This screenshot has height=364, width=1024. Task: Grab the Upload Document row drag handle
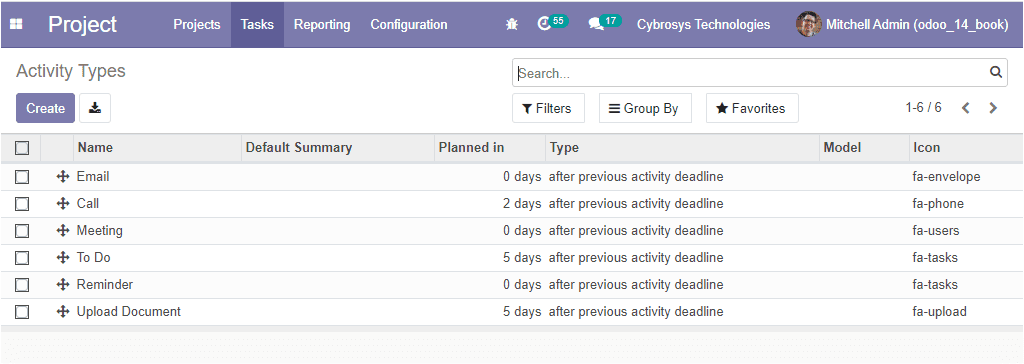(x=63, y=311)
